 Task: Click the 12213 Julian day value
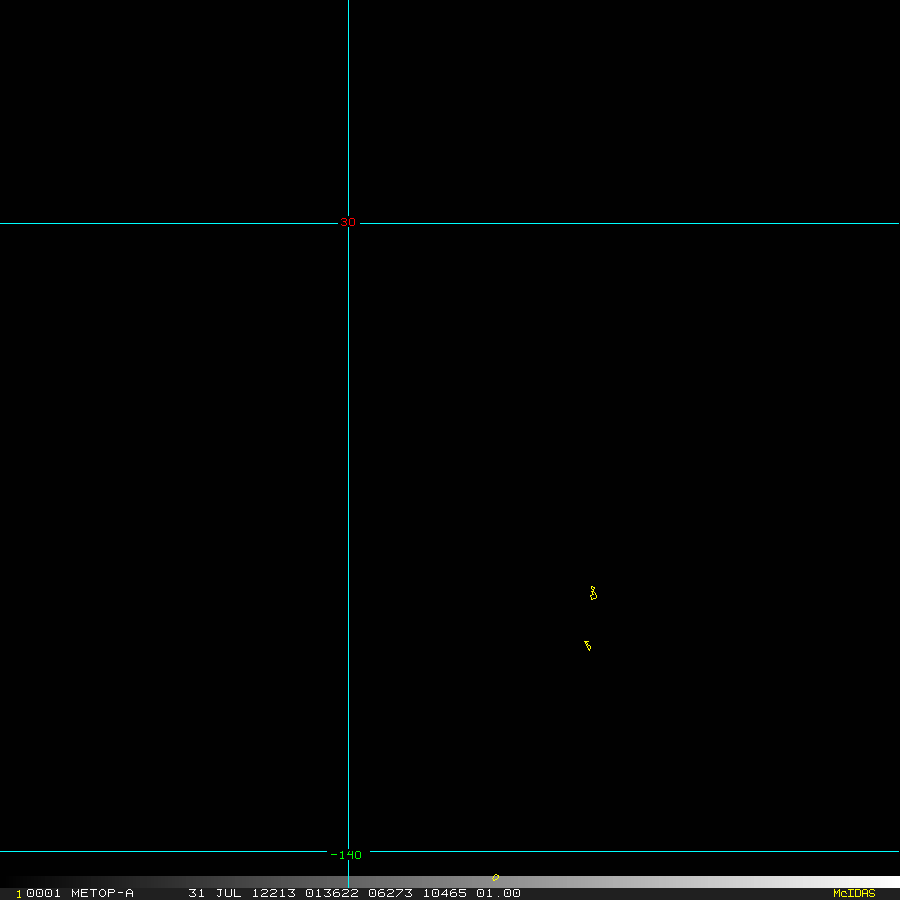pyautogui.click(x=274, y=893)
